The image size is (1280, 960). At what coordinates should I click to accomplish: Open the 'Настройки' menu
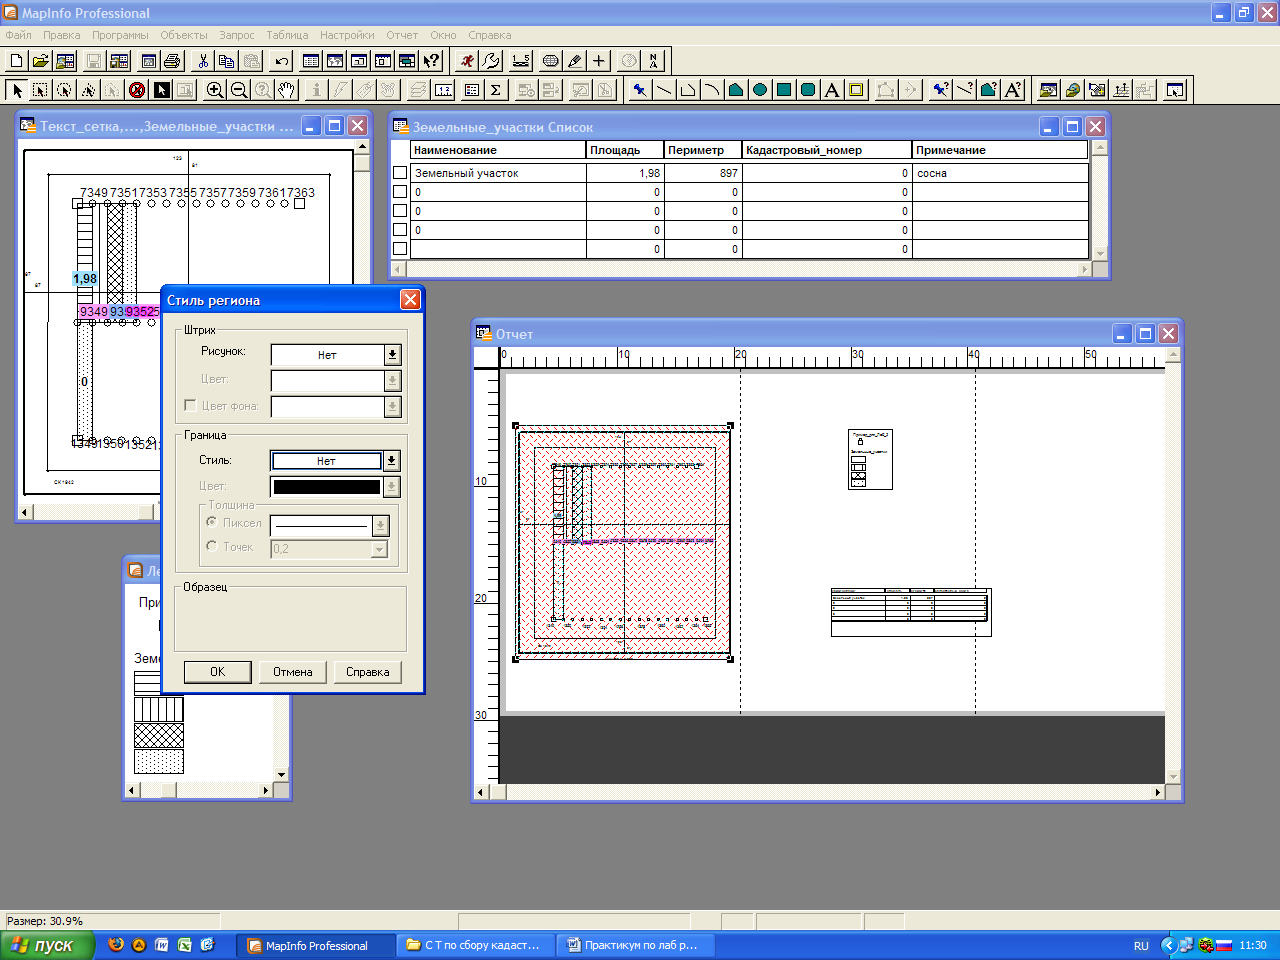[x=347, y=35]
